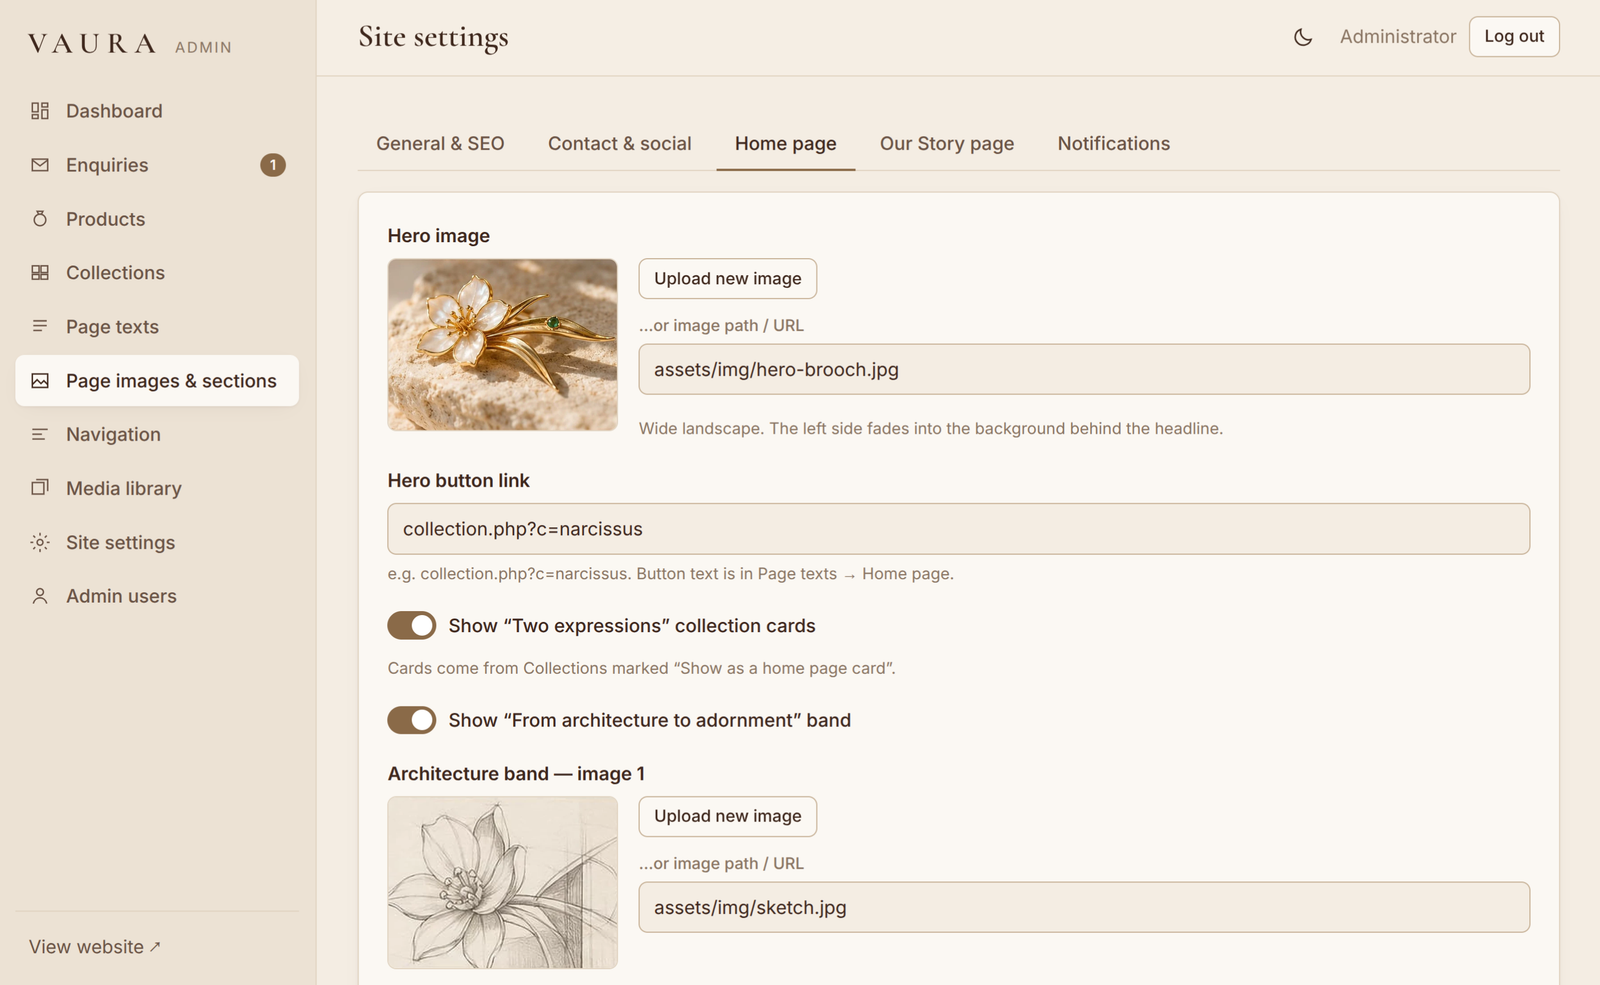Click the "Site settings" page heading
The height and width of the screenshot is (985, 1600).
coord(434,38)
